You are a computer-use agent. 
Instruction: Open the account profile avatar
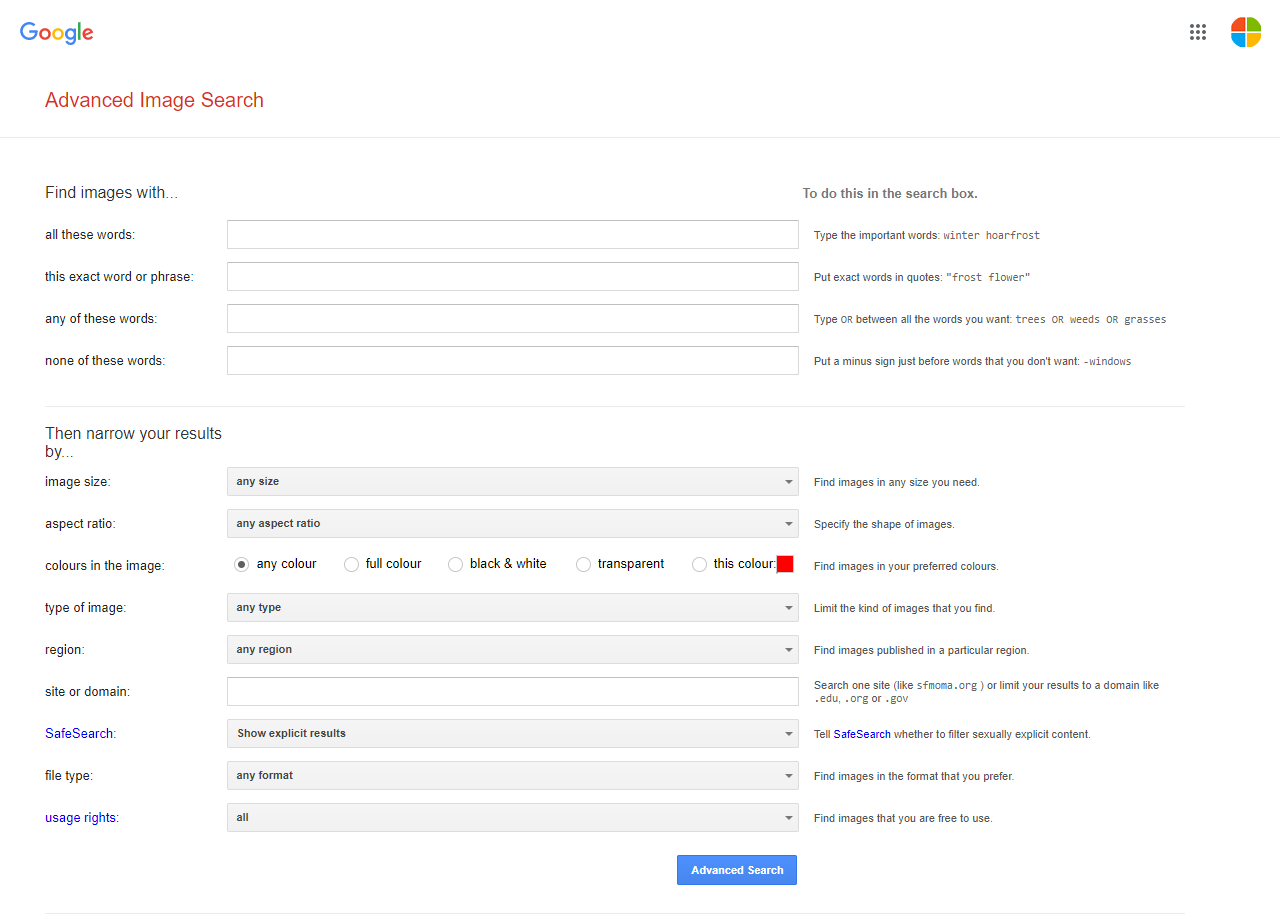(1246, 32)
